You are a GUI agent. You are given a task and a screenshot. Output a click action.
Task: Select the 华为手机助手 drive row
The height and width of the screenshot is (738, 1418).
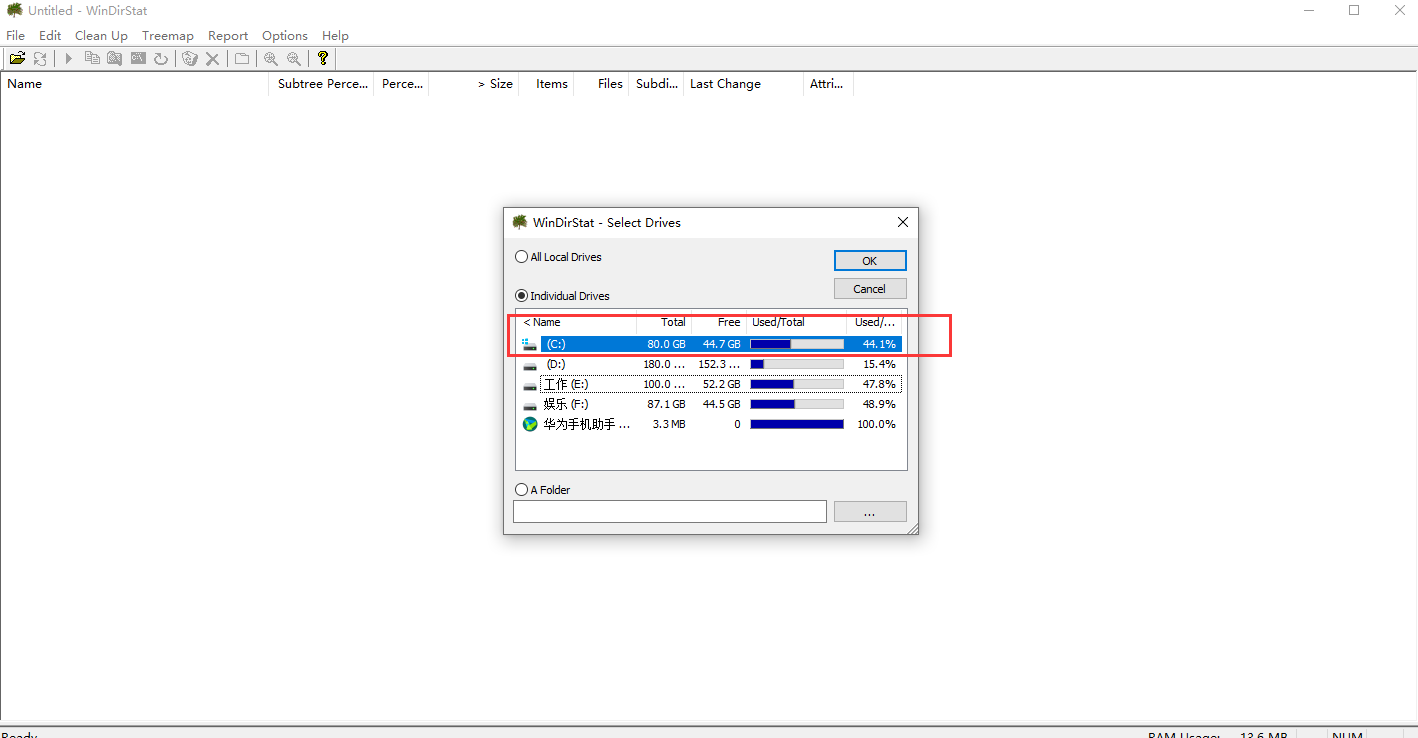point(710,424)
